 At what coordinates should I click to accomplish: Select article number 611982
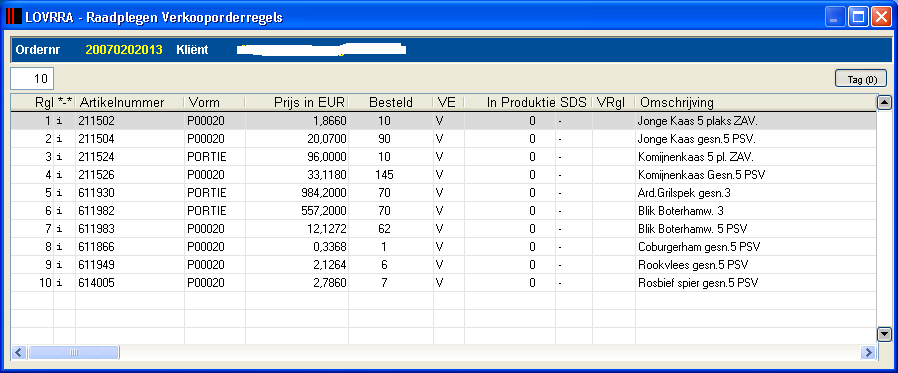coord(97,210)
